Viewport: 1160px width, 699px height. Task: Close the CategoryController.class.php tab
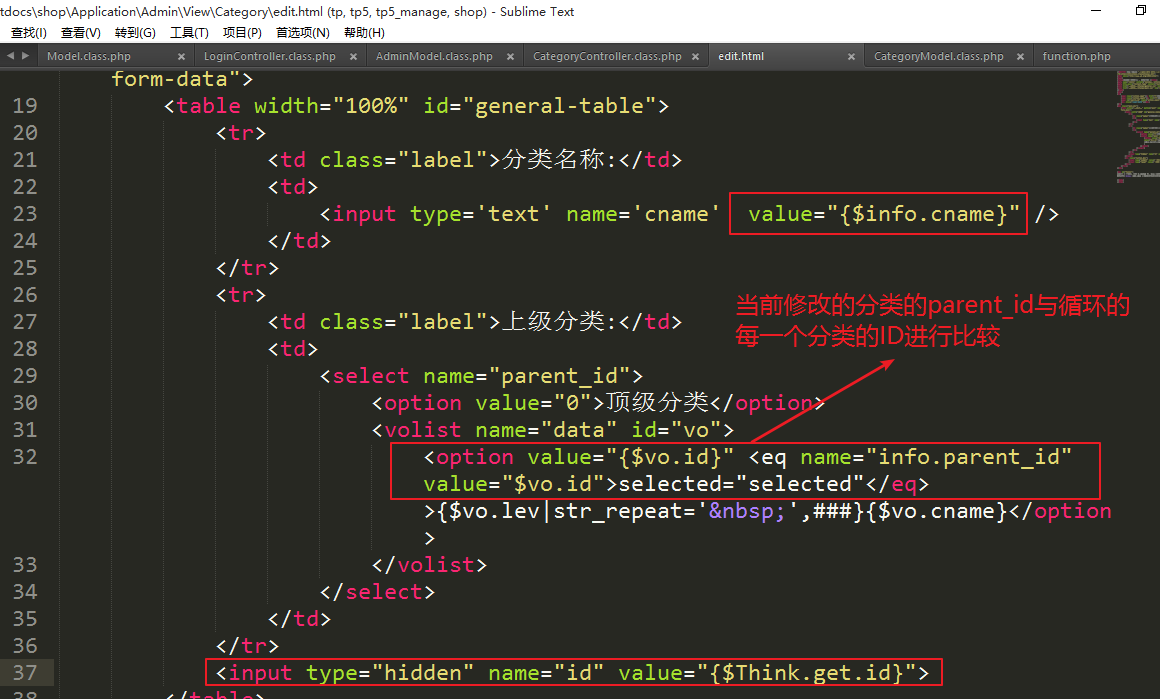point(696,57)
